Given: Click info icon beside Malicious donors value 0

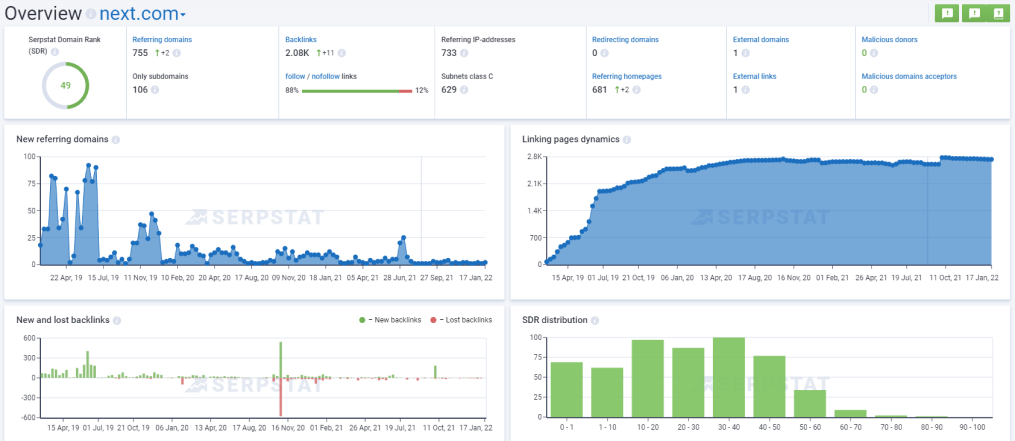Looking at the screenshot, I should click(874, 53).
